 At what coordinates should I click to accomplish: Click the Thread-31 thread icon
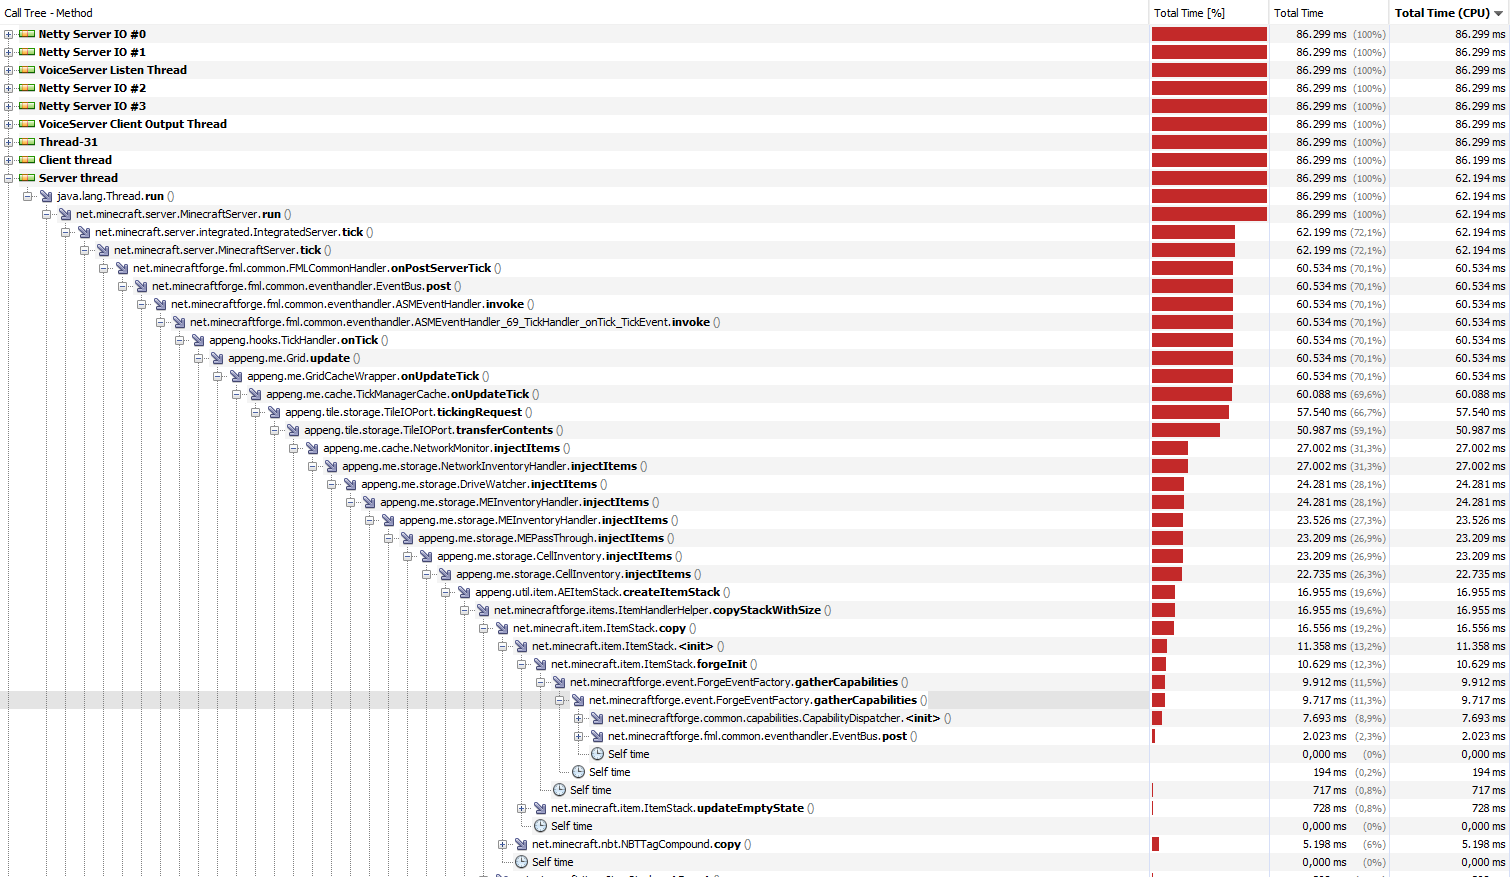(27, 142)
